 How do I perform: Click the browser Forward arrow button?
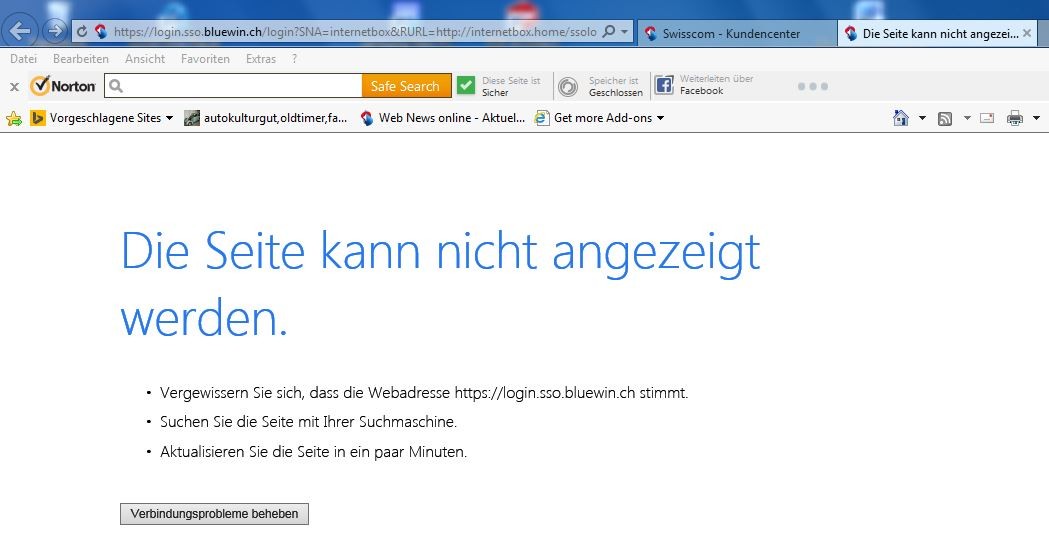tap(54, 31)
